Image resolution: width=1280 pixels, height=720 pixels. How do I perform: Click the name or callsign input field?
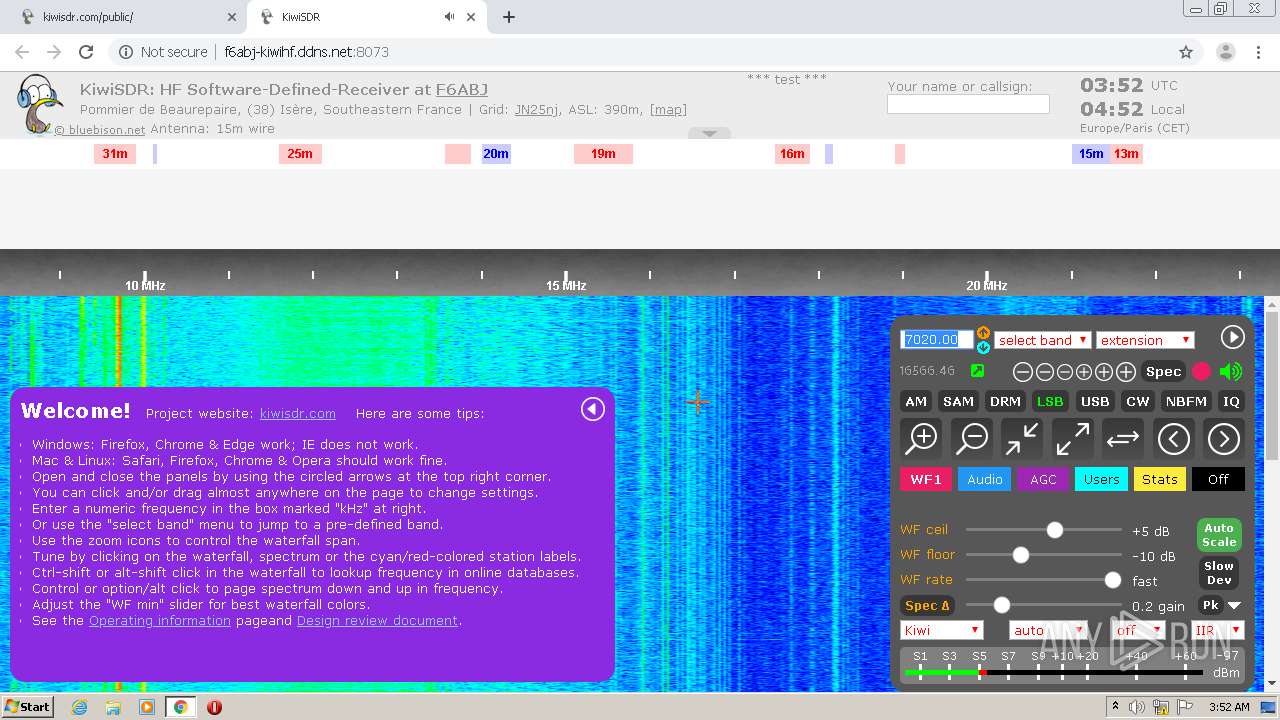tap(968, 104)
